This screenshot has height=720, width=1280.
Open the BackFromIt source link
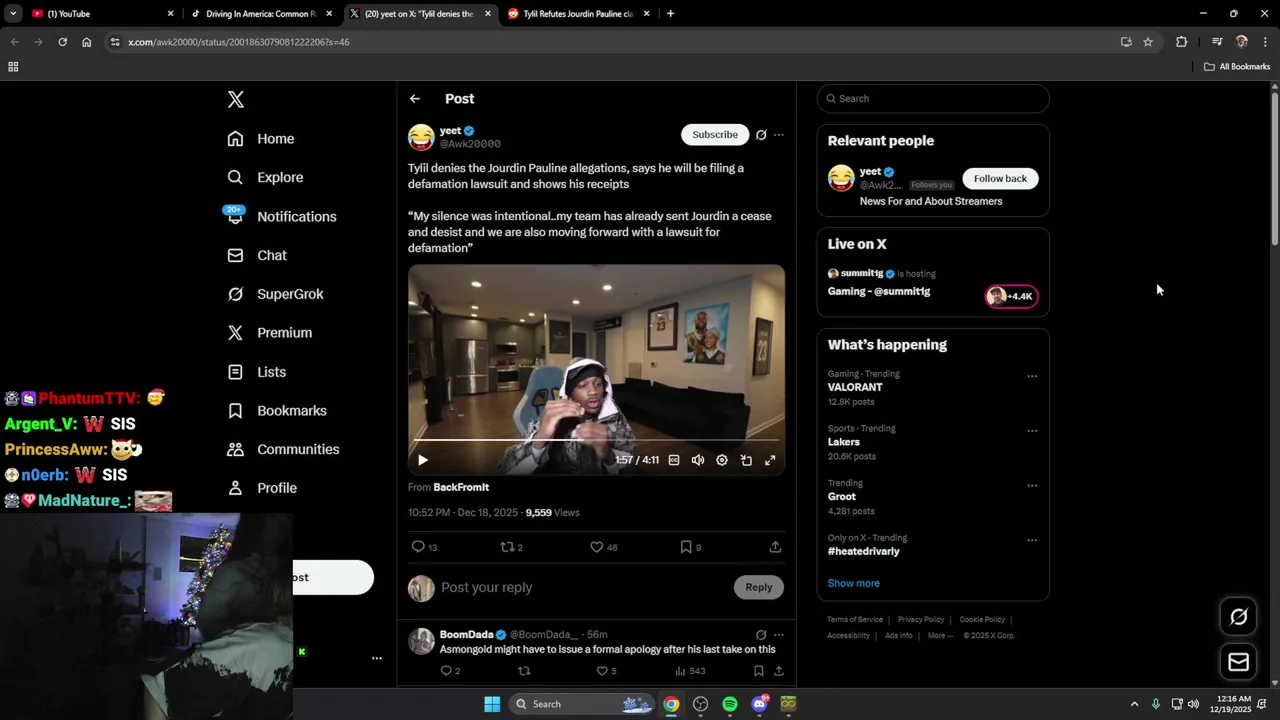[x=461, y=487]
